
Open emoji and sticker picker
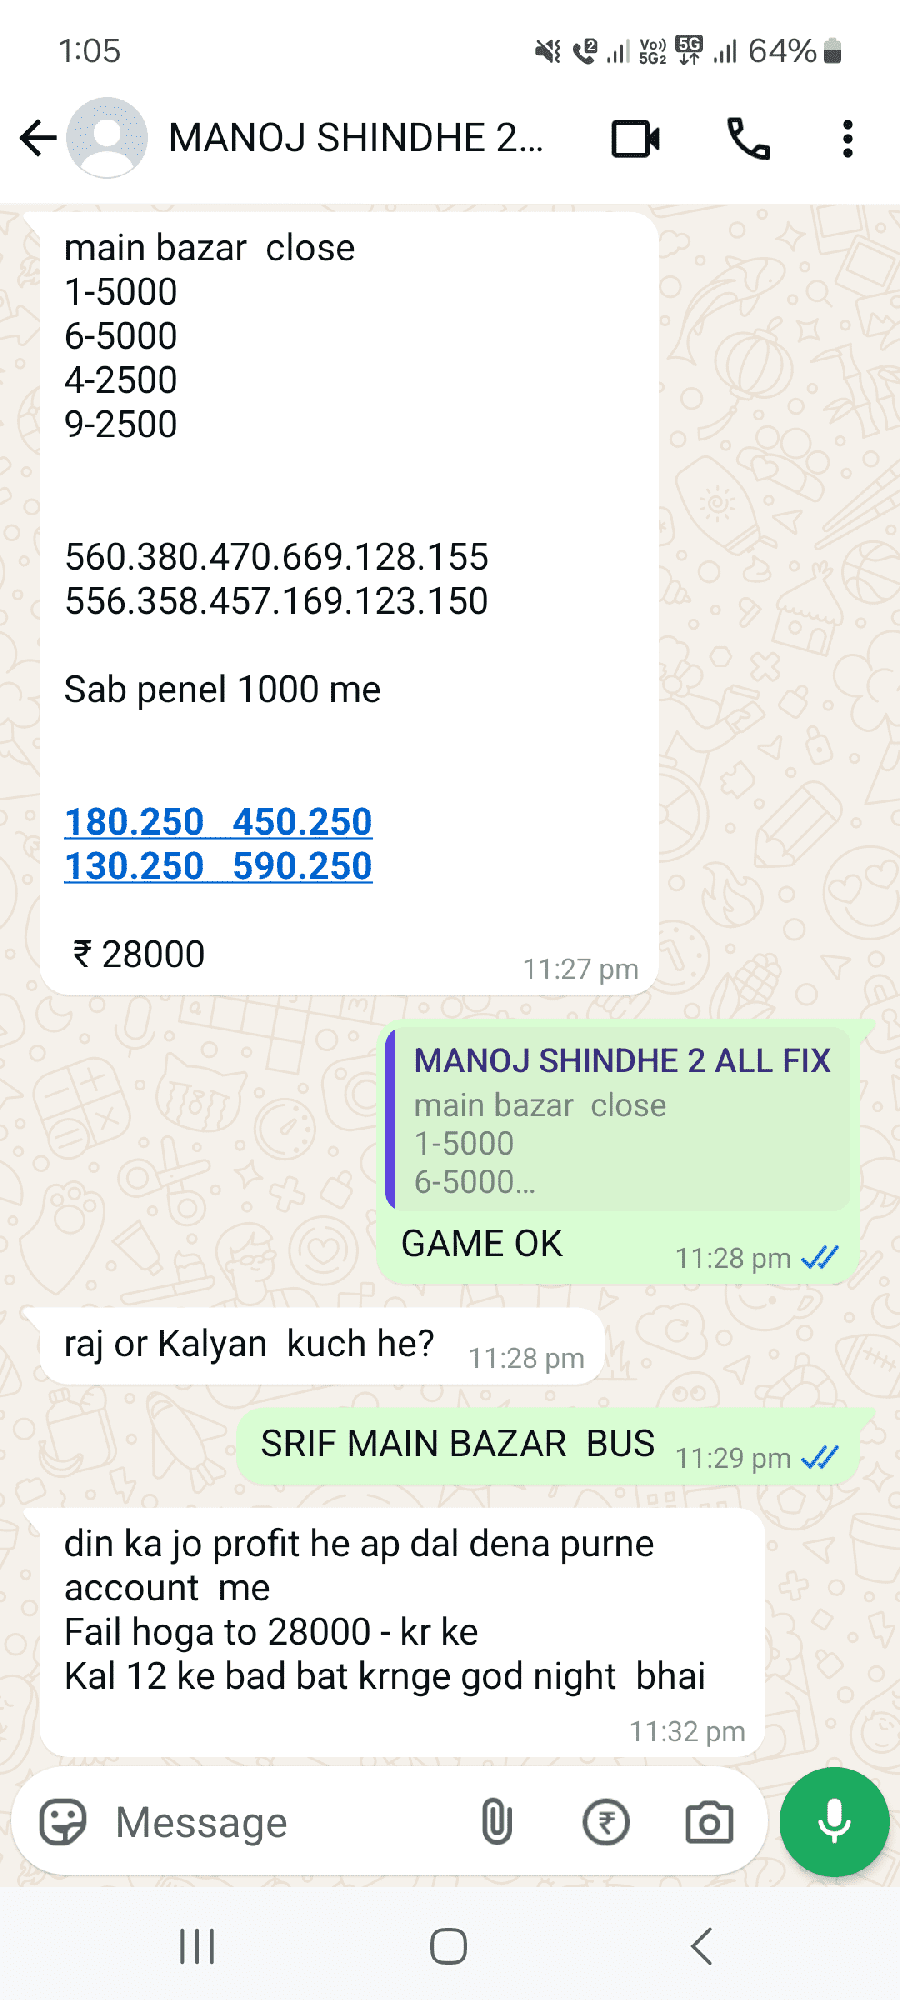(x=63, y=1822)
